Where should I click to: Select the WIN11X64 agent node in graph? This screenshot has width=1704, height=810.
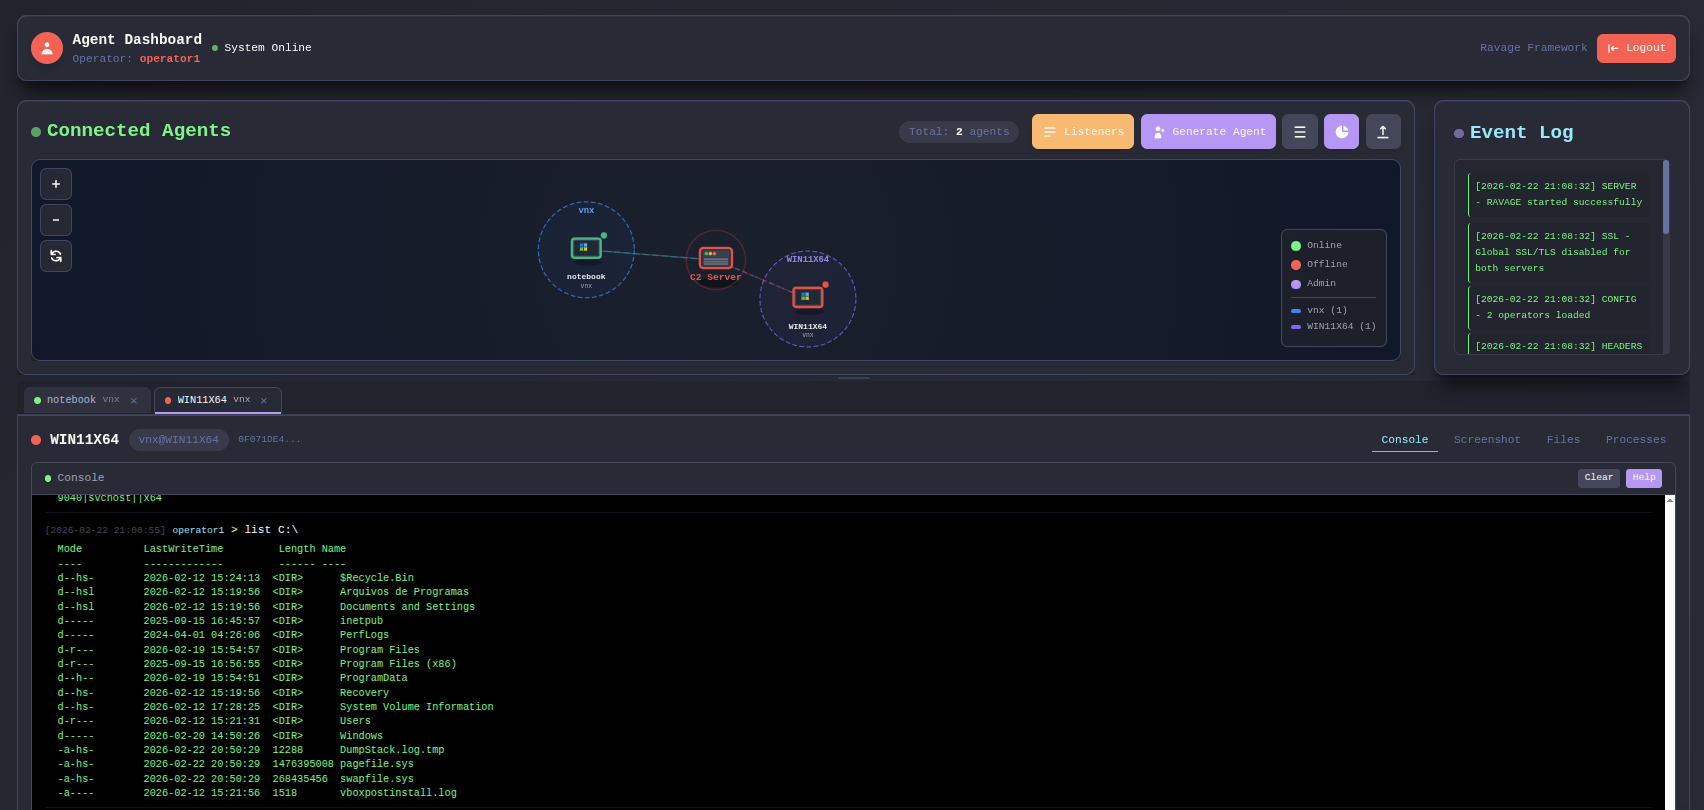808,297
